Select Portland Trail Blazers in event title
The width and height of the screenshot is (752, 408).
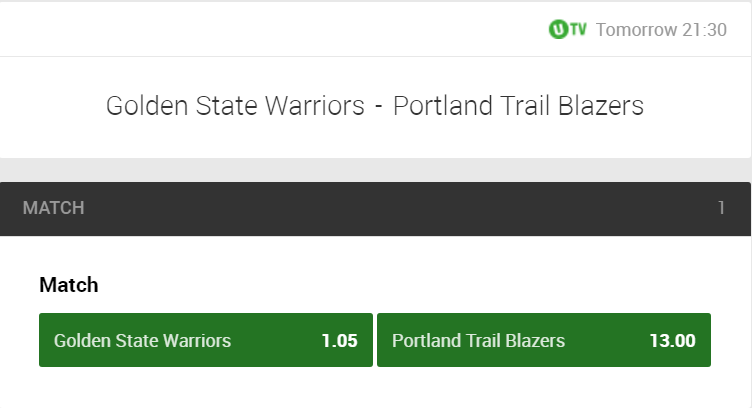[518, 106]
